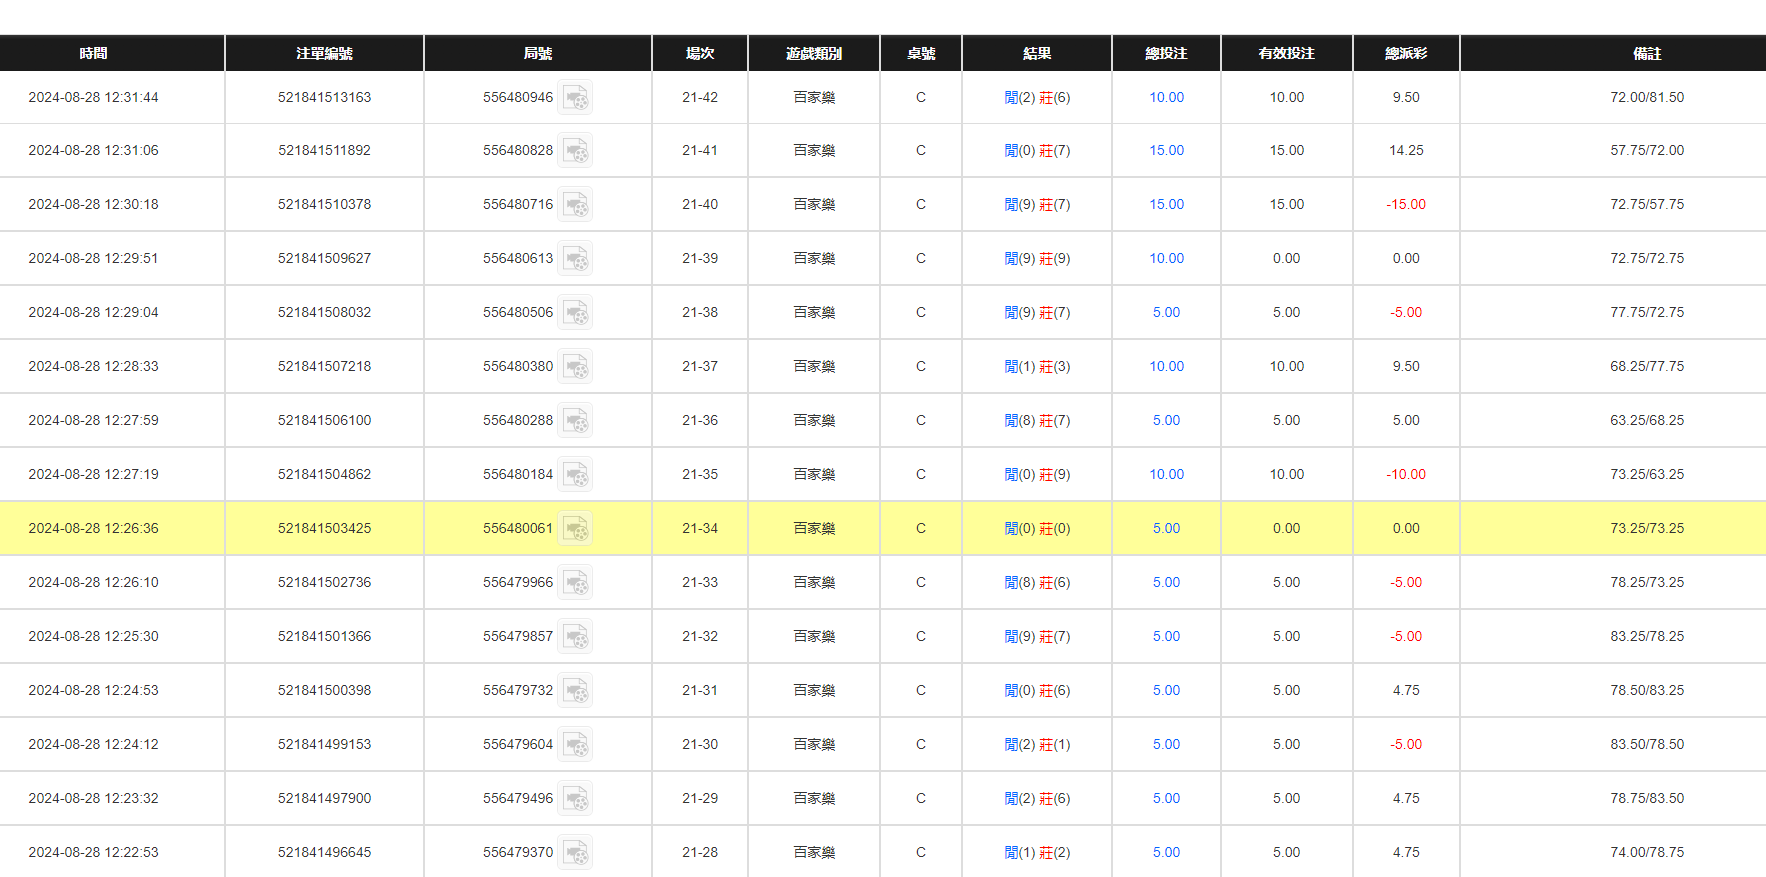Click the 78.75/83.50 remark cell
Image resolution: width=1766 pixels, height=877 pixels.
point(1646,799)
